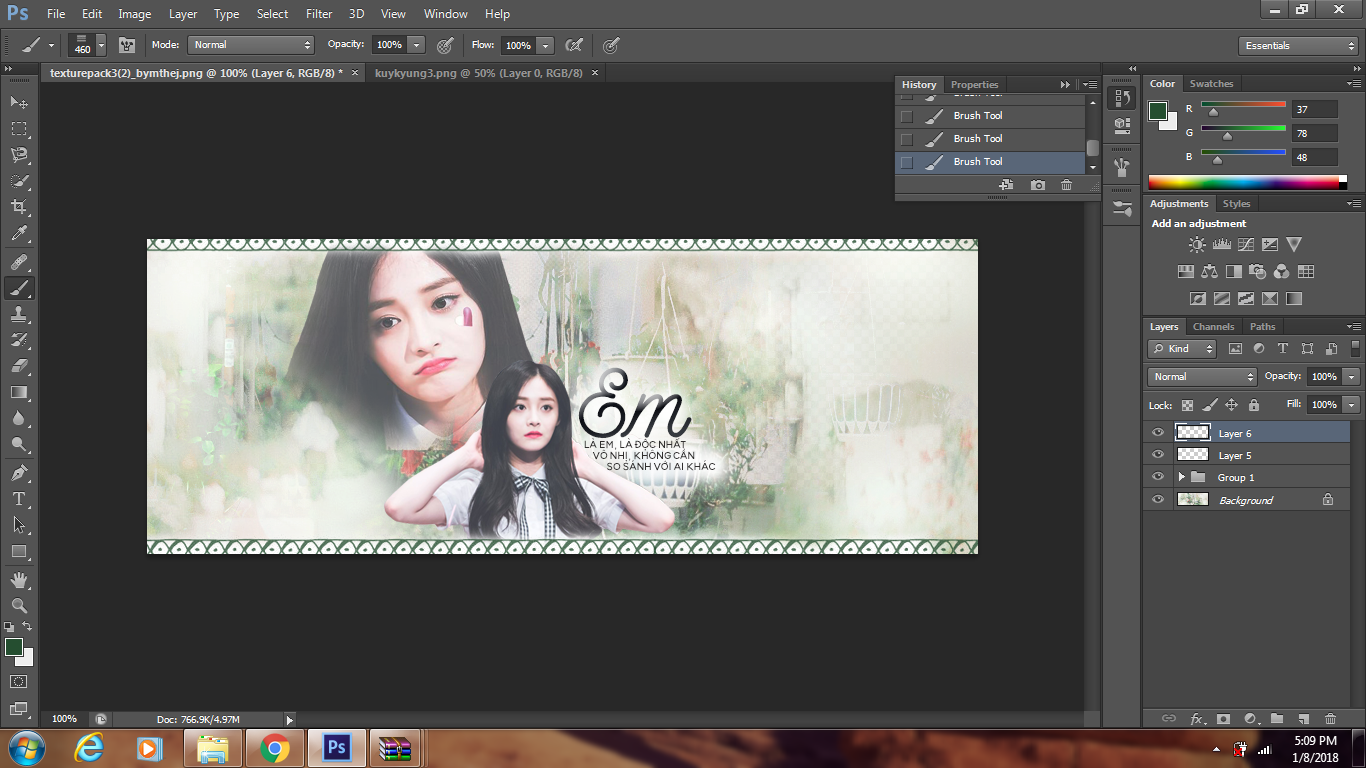Open the Essentials workspace dropdown

pos(1297,46)
